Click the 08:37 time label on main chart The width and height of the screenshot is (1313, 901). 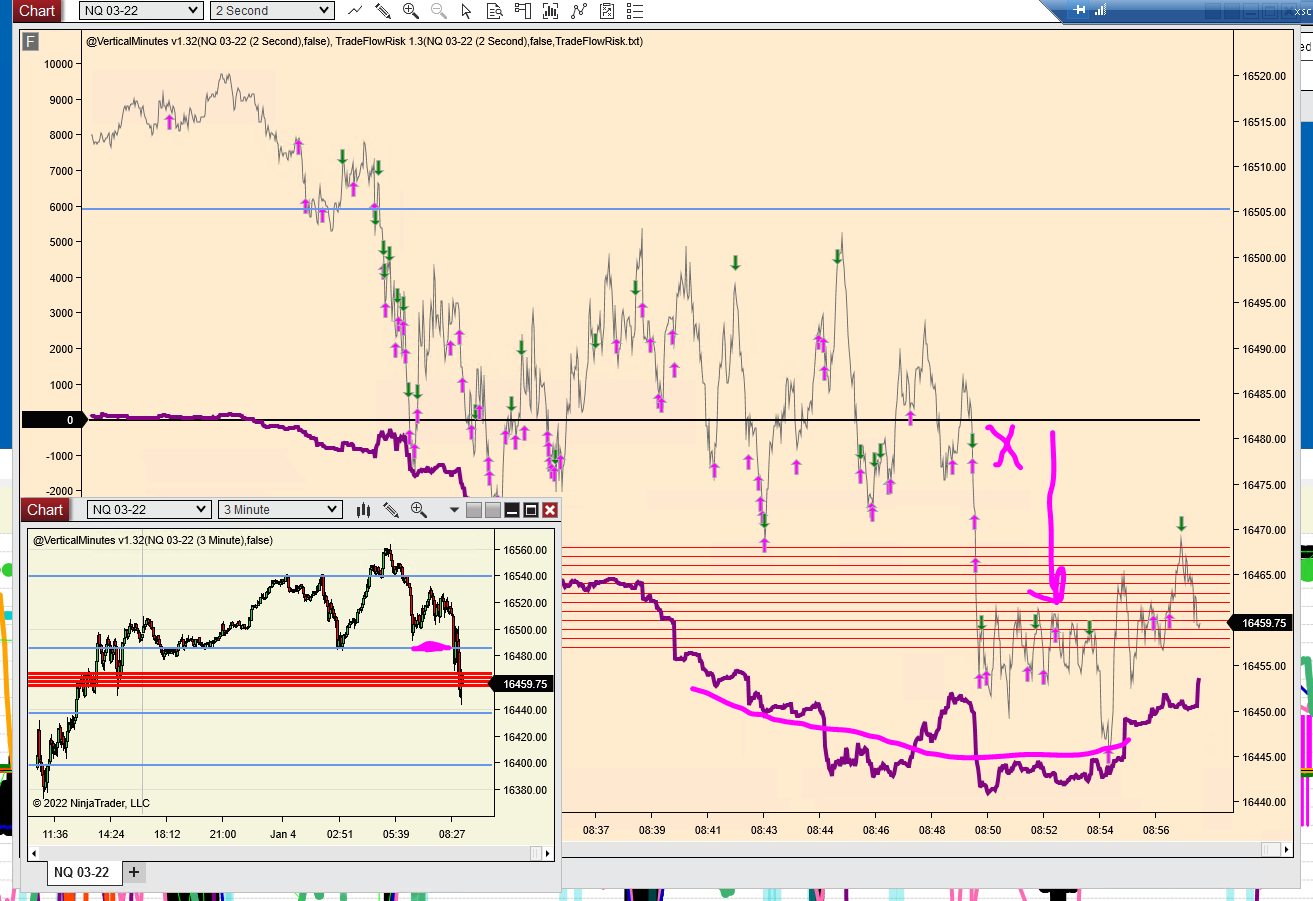coord(596,830)
